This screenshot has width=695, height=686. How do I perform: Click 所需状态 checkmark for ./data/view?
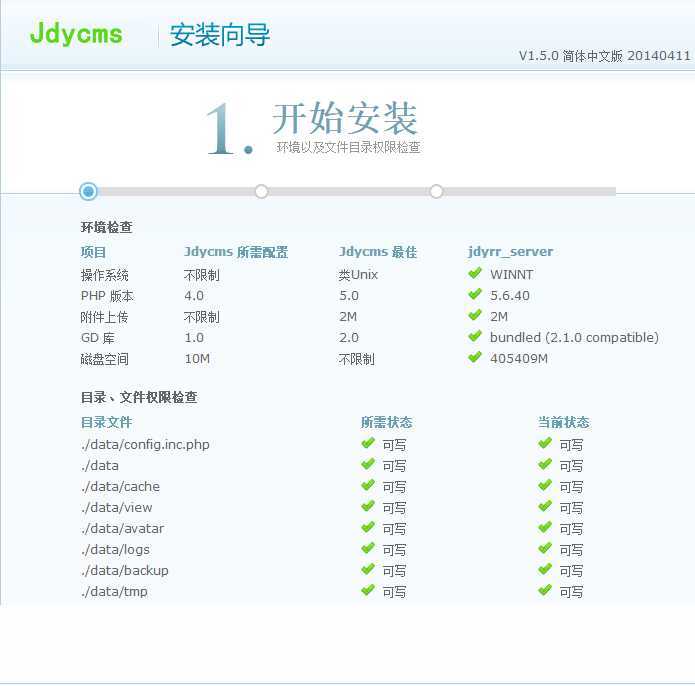(x=368, y=506)
